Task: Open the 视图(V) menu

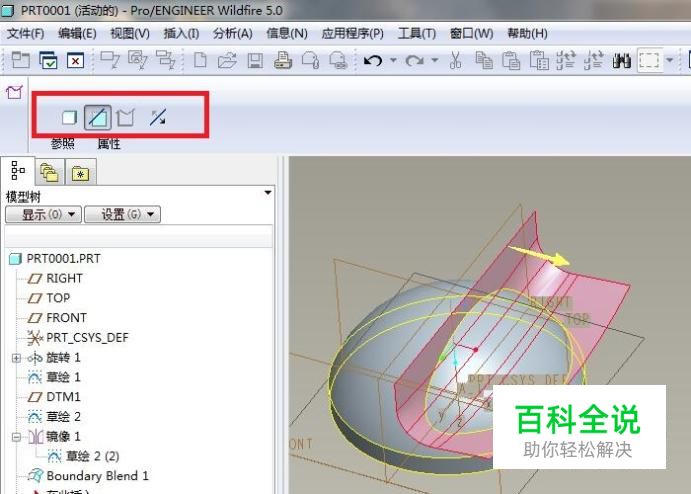Action: coord(130,33)
